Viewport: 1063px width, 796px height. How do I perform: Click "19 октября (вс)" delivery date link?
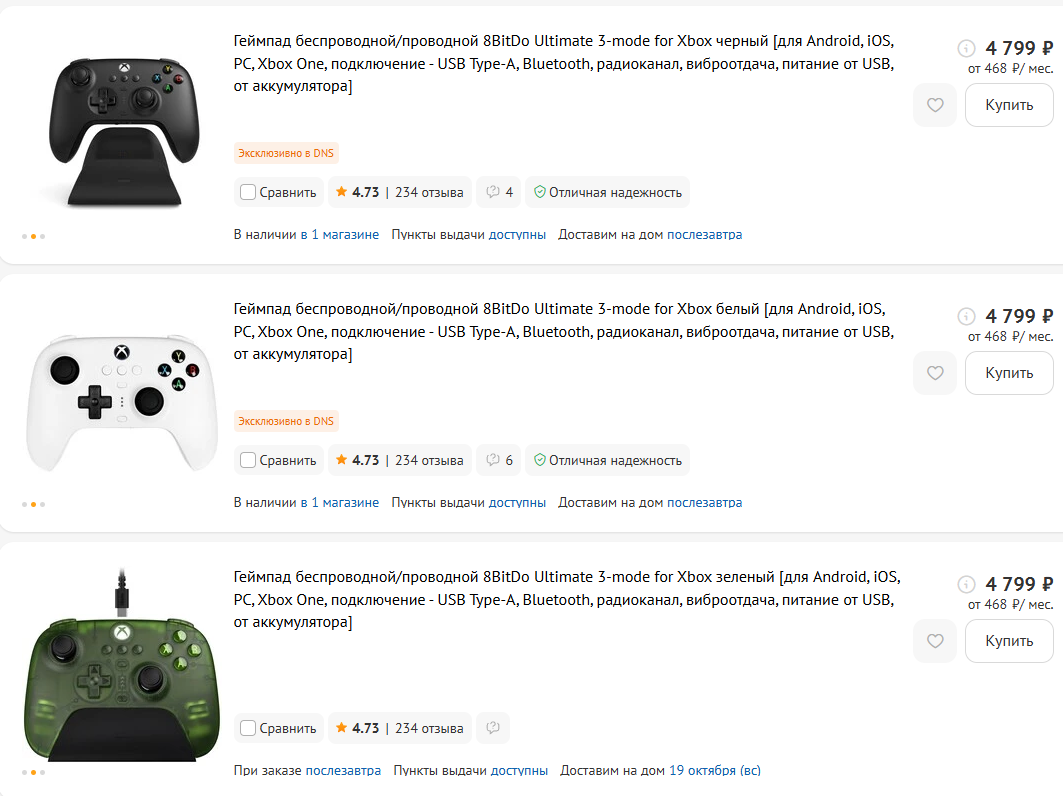(x=714, y=771)
